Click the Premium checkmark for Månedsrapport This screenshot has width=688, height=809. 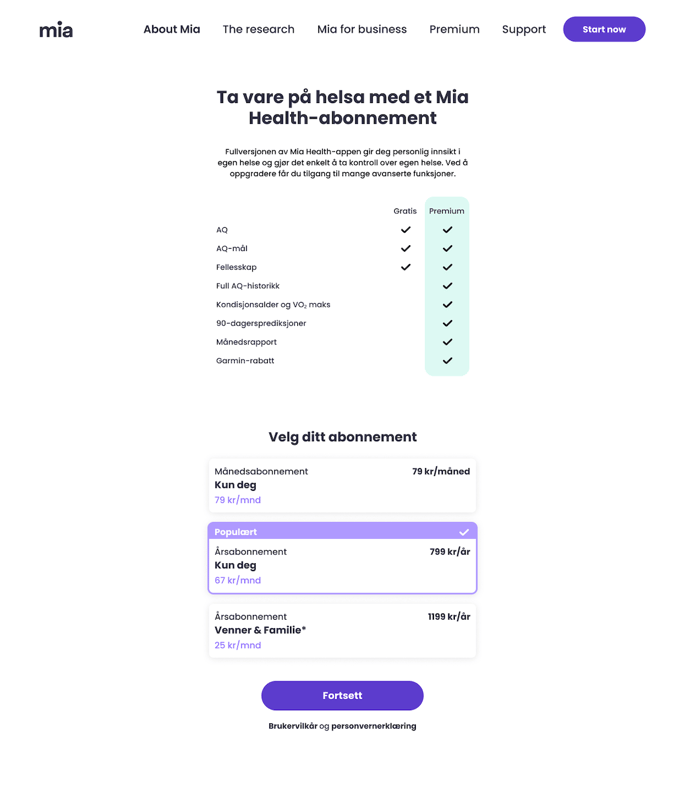pos(447,342)
